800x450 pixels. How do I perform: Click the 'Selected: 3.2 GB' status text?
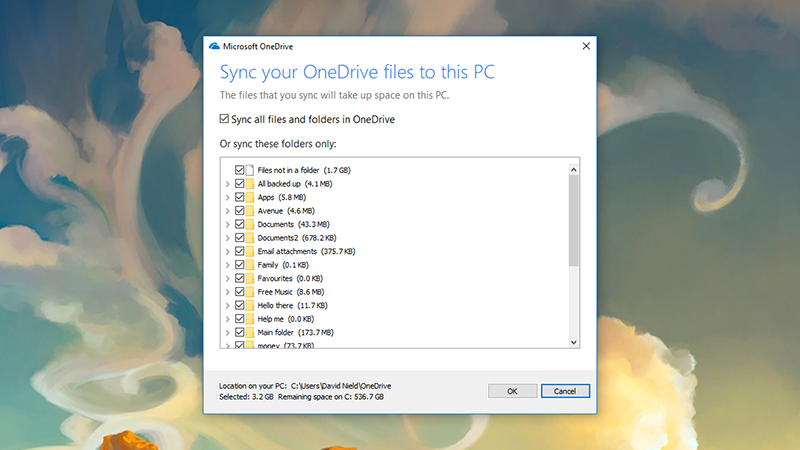(246, 396)
